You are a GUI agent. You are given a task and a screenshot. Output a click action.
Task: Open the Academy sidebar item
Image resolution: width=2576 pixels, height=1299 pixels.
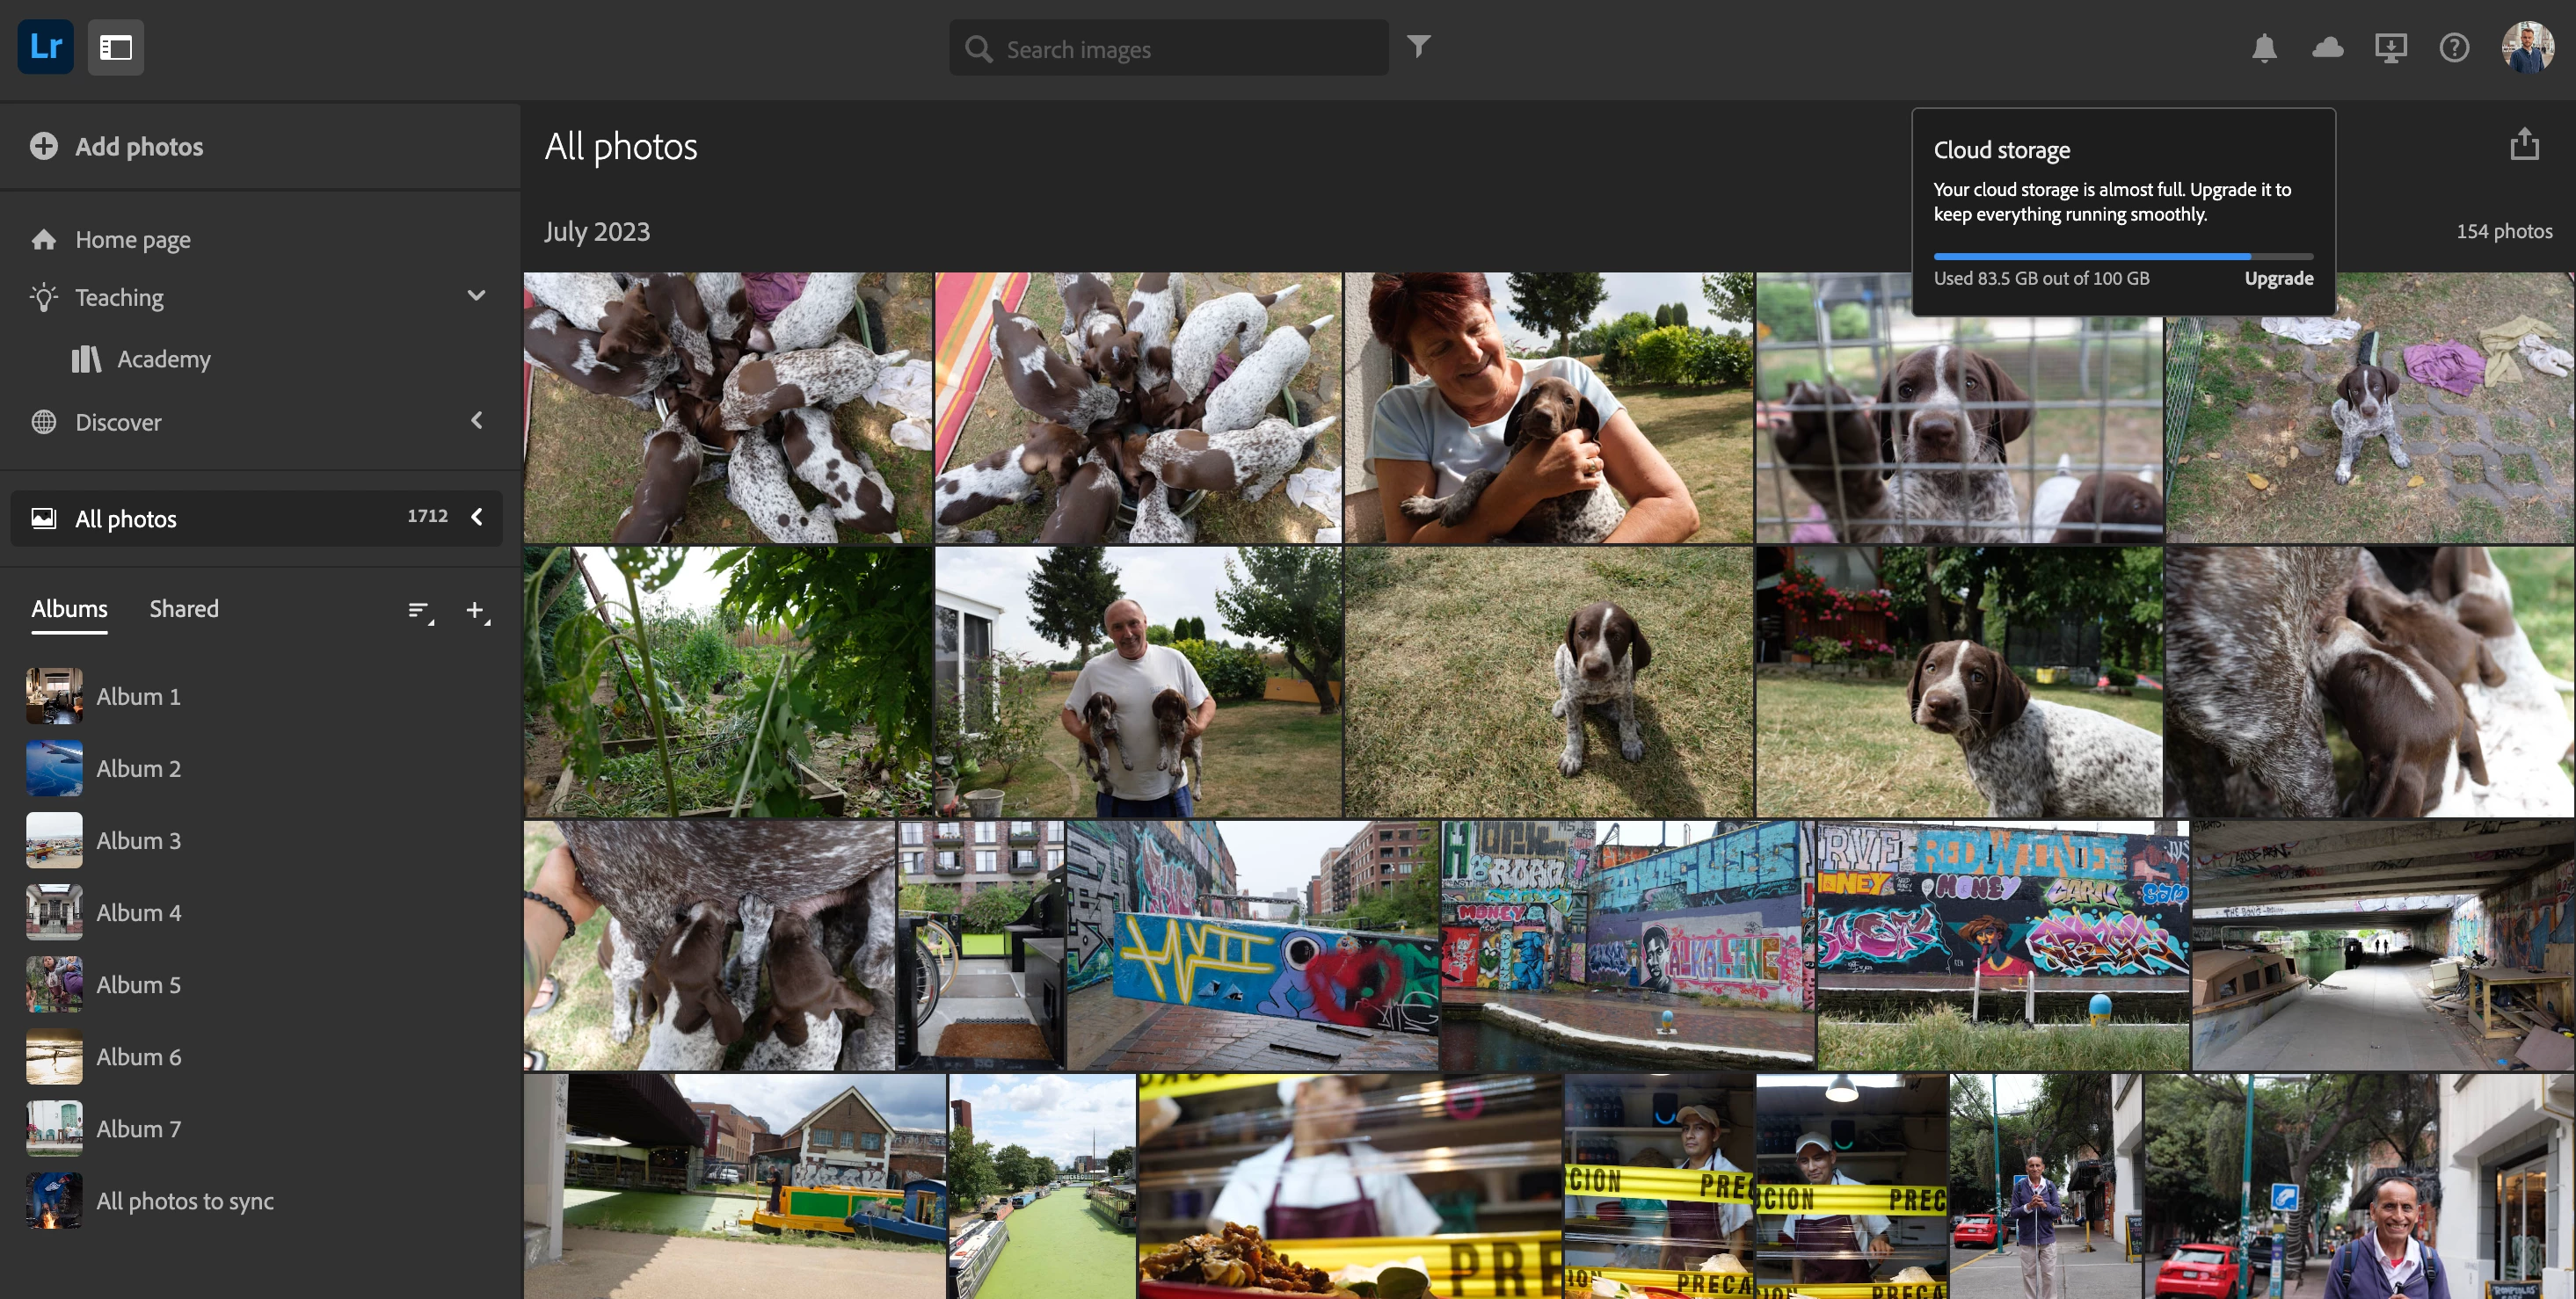(163, 359)
